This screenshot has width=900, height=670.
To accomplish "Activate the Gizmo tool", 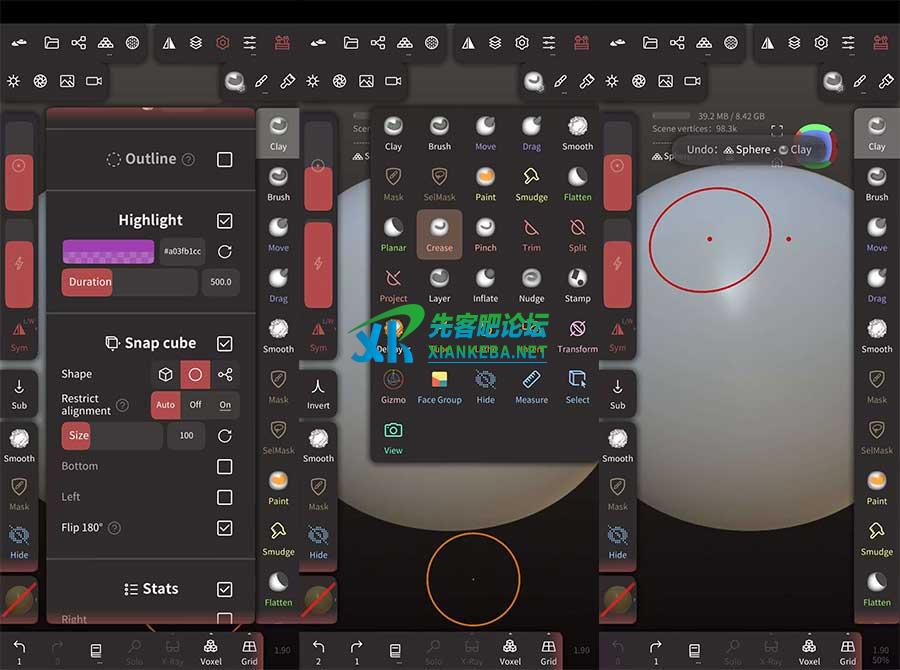I will pos(393,385).
